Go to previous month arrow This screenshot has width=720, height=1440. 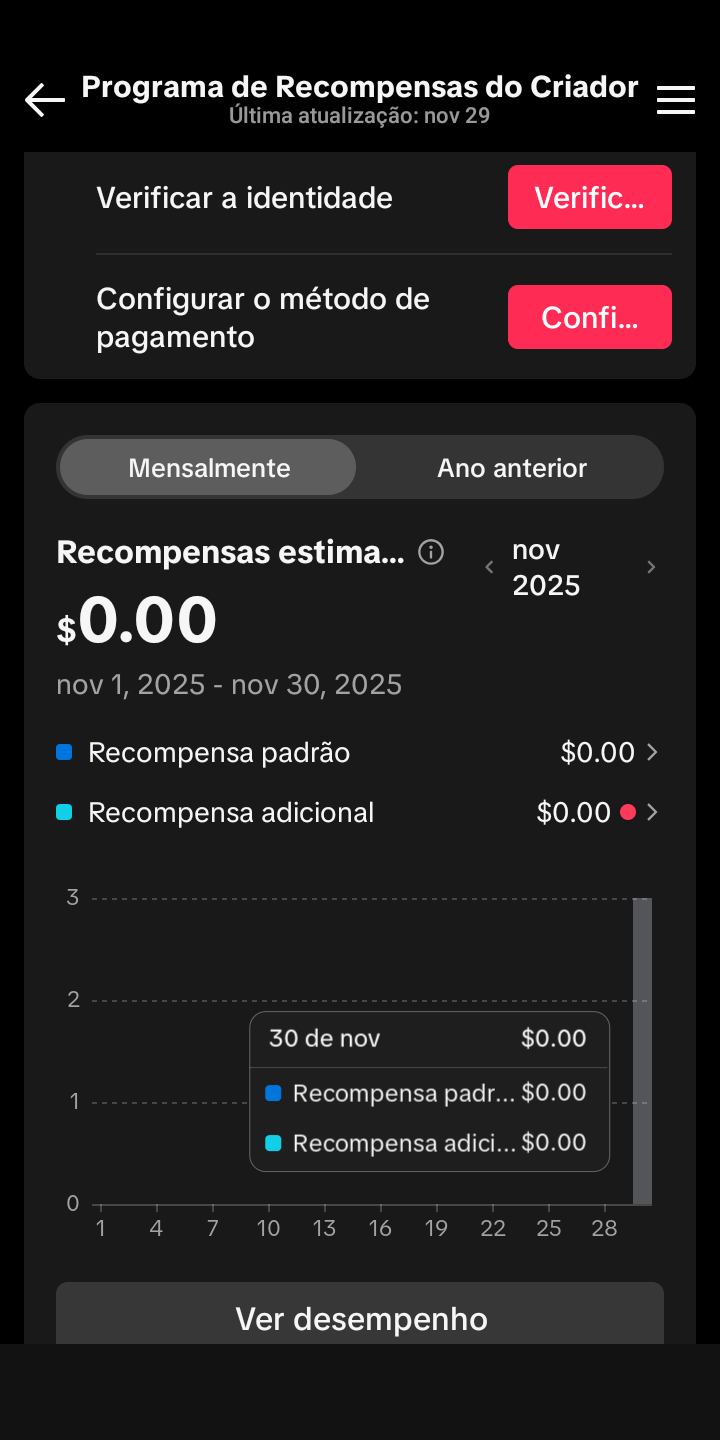tap(489, 567)
